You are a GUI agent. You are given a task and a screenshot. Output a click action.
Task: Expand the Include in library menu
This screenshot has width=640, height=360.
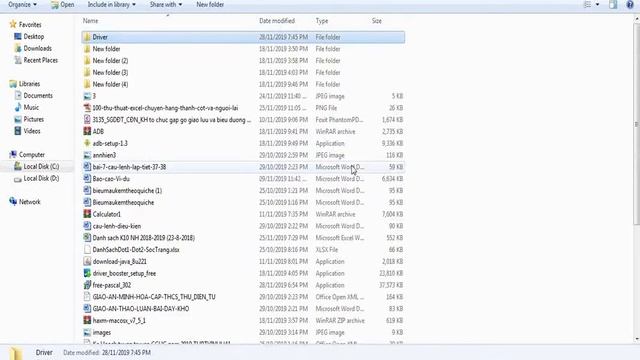tap(111, 4)
